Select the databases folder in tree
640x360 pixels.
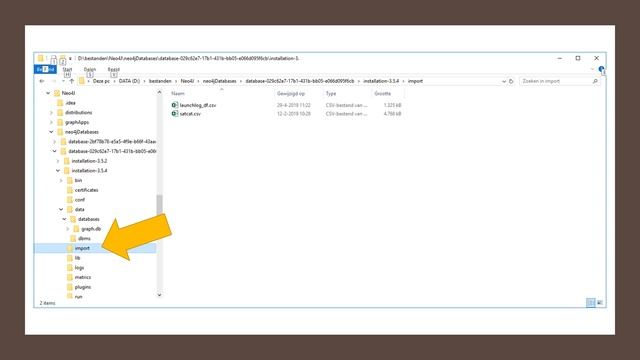[x=89, y=219]
